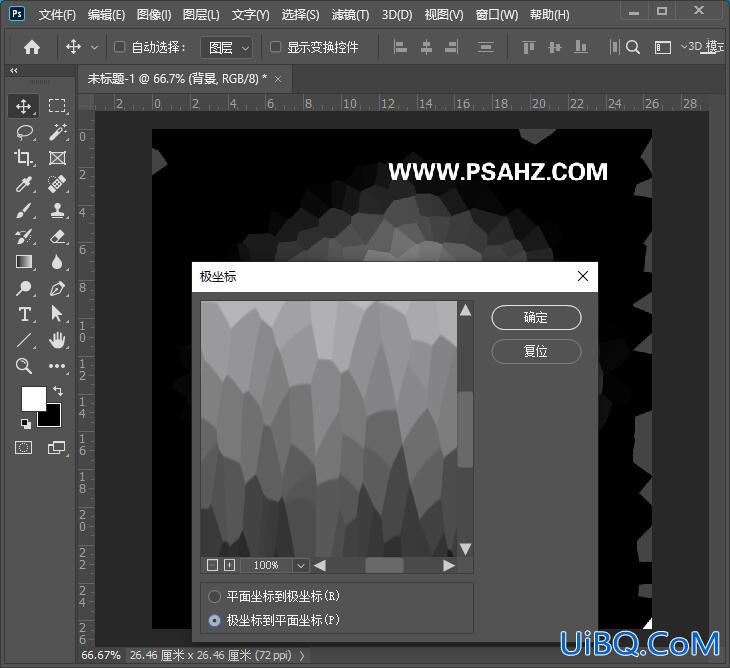The width and height of the screenshot is (730, 668).
Task: Click the preview vertical scrollbar thumb
Action: (465, 429)
